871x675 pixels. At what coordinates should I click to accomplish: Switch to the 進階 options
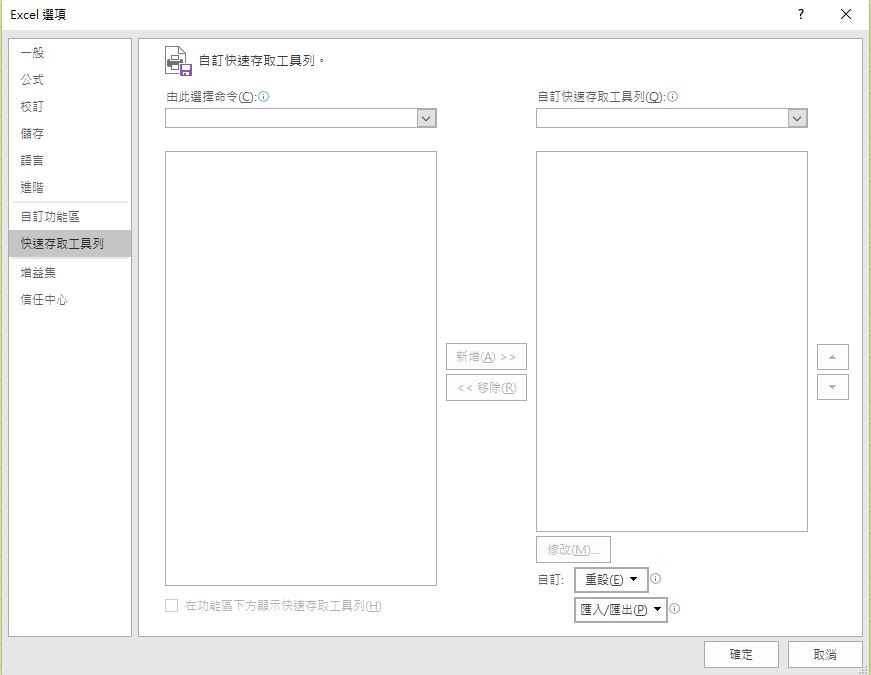pos(69,187)
